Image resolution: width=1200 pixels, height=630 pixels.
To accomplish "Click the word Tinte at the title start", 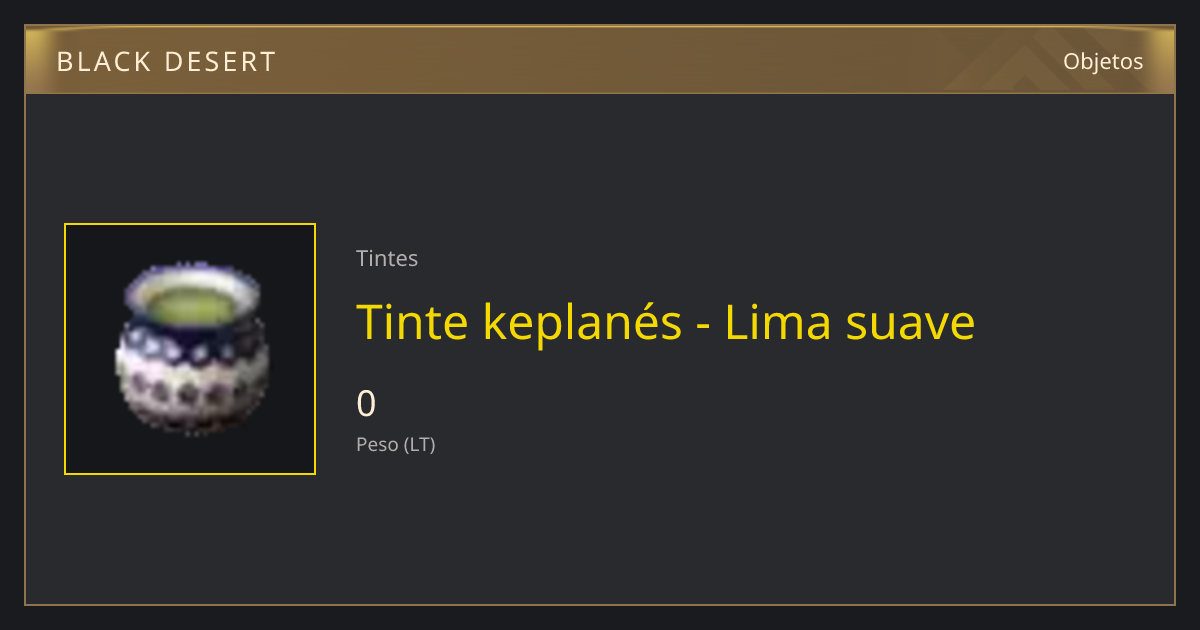I will point(413,323).
